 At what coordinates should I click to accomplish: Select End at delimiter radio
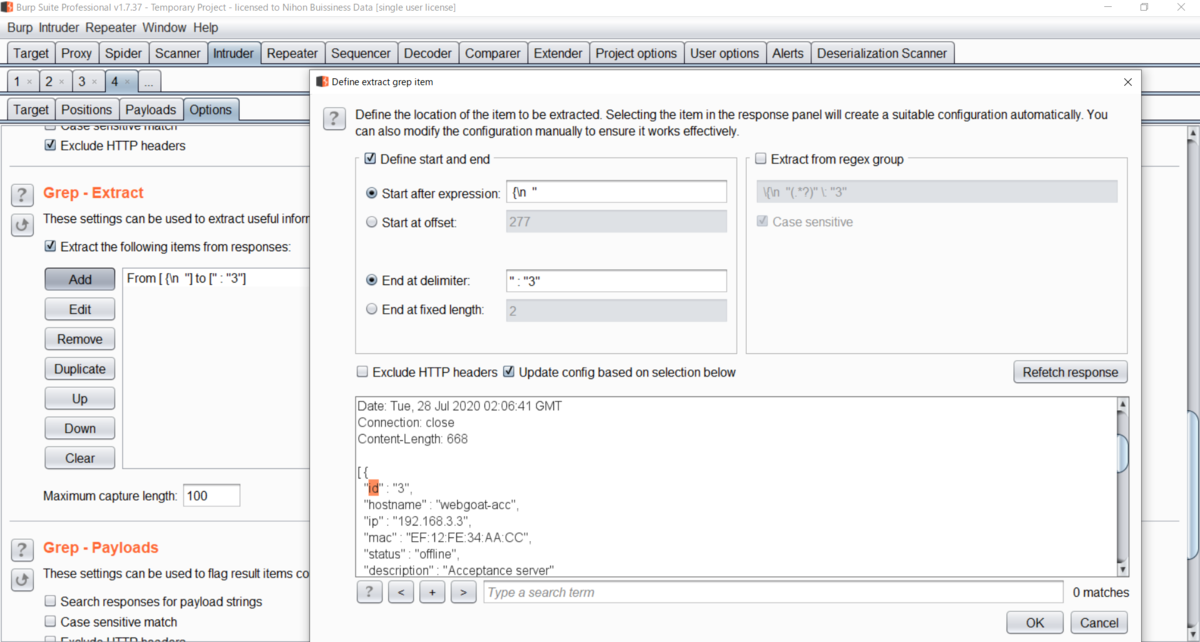(x=372, y=281)
